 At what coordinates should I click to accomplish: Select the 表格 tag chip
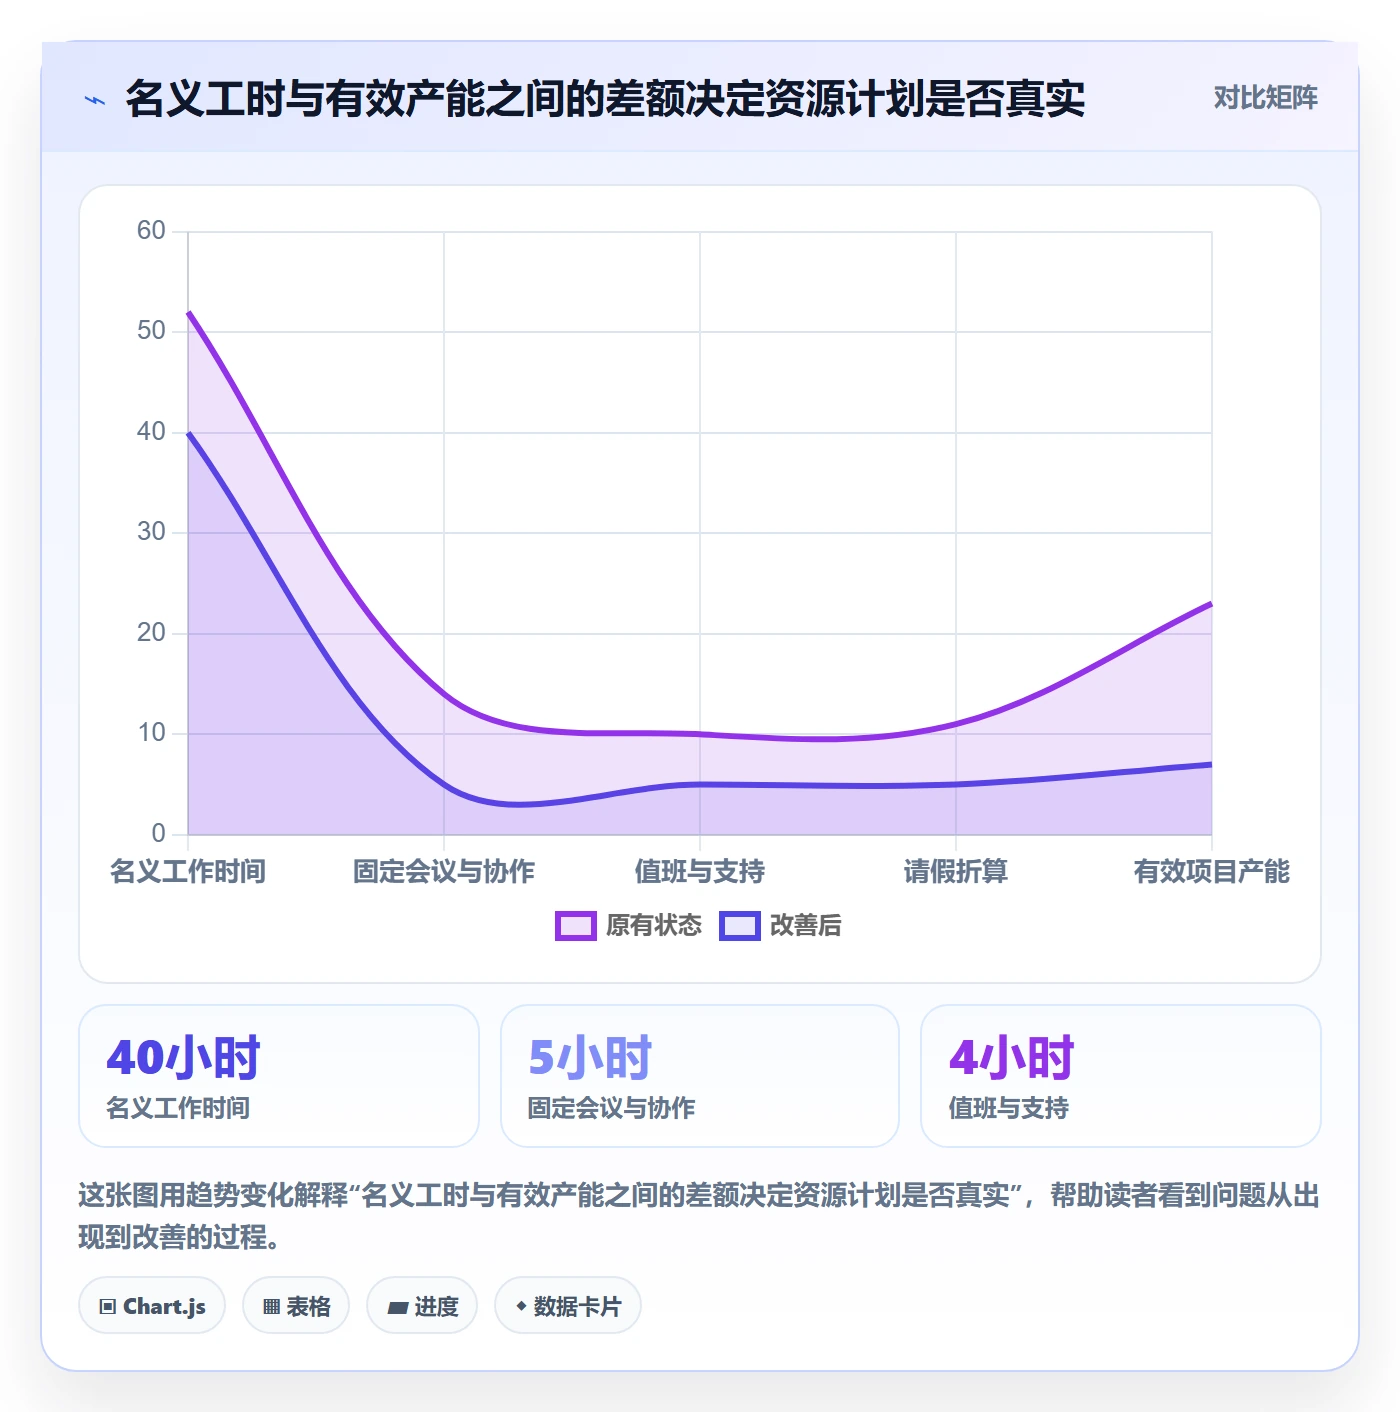tap(296, 1306)
